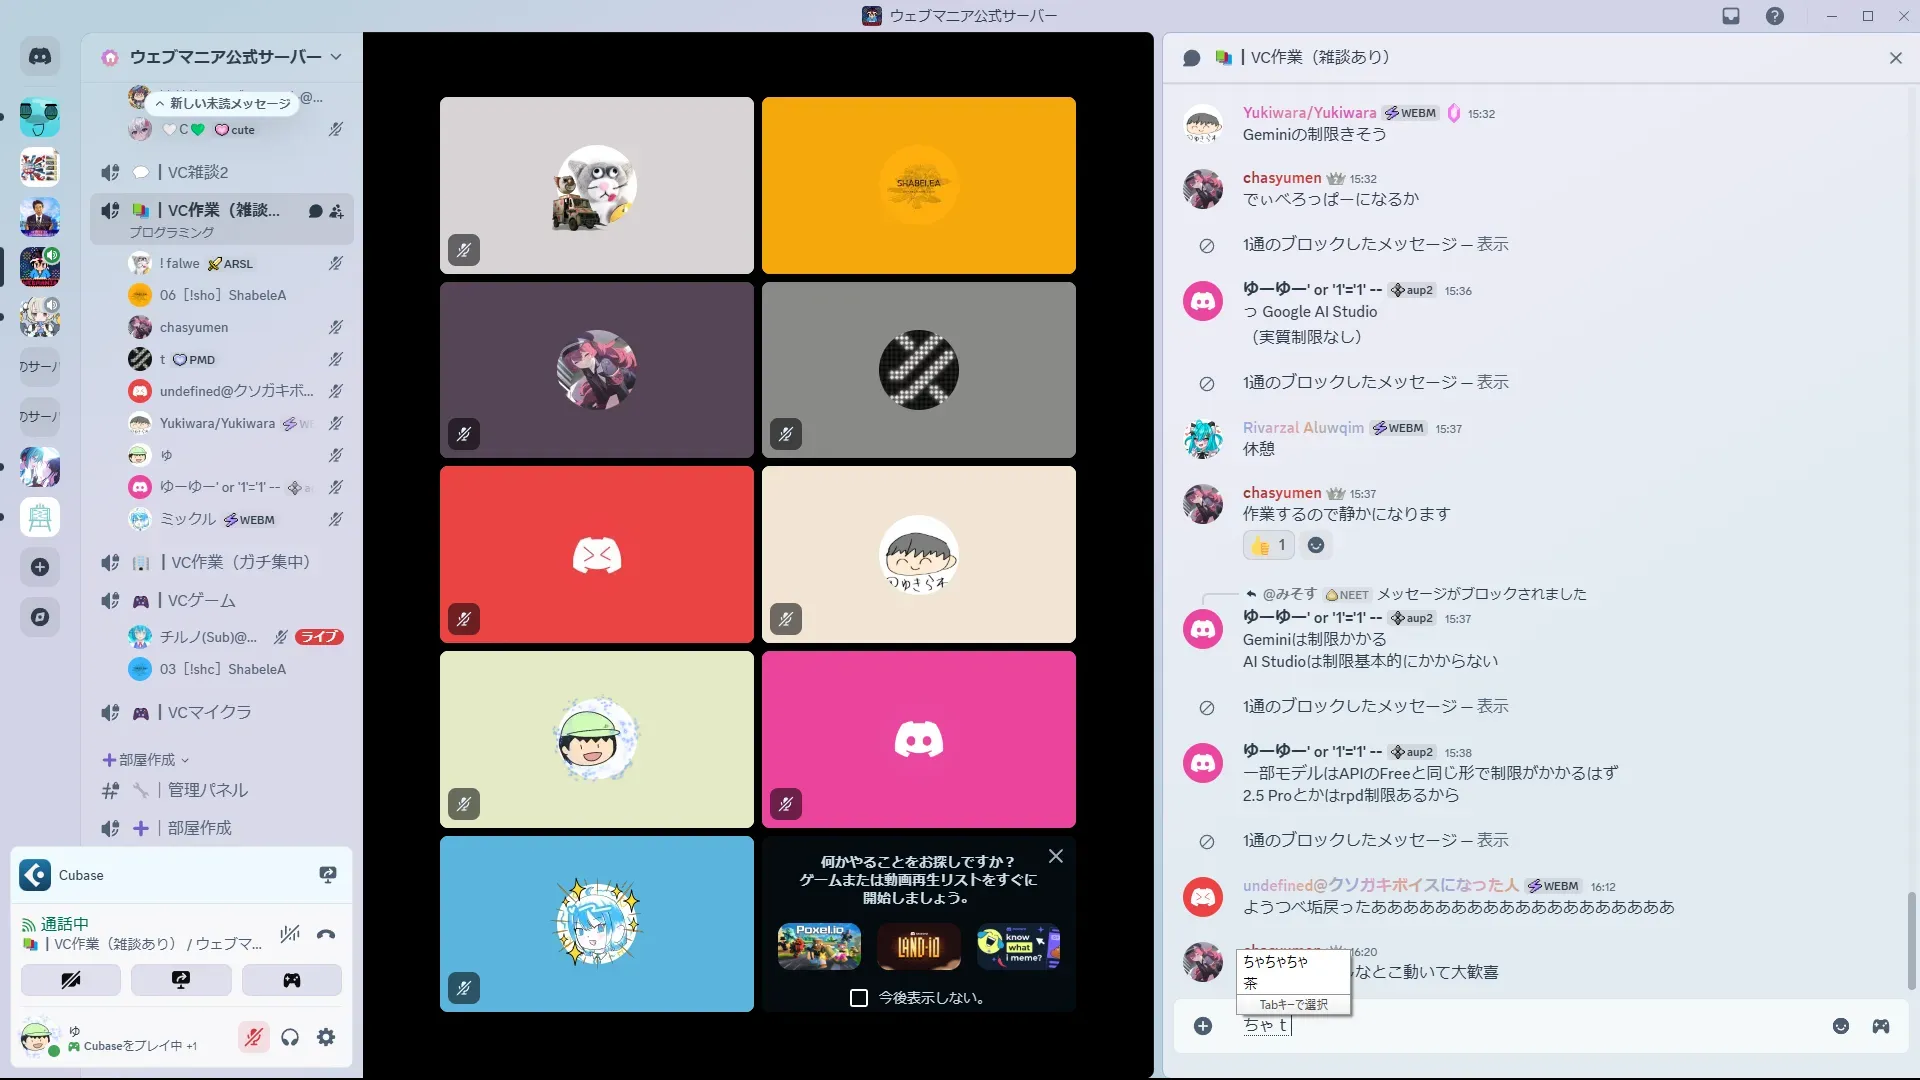Unmute the microphone toggle
This screenshot has width=1920, height=1080.
point(254,1037)
